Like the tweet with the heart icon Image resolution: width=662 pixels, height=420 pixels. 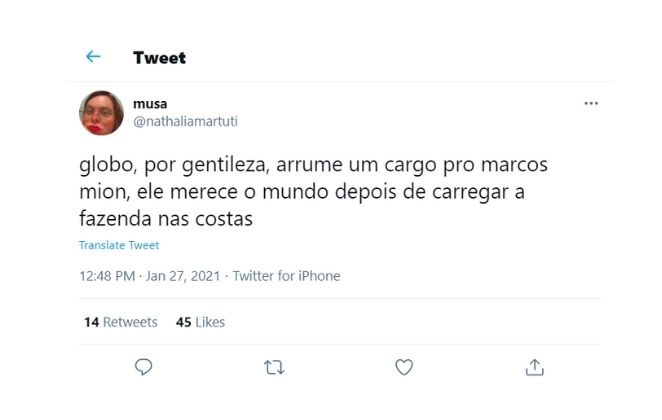pyautogui.click(x=404, y=368)
